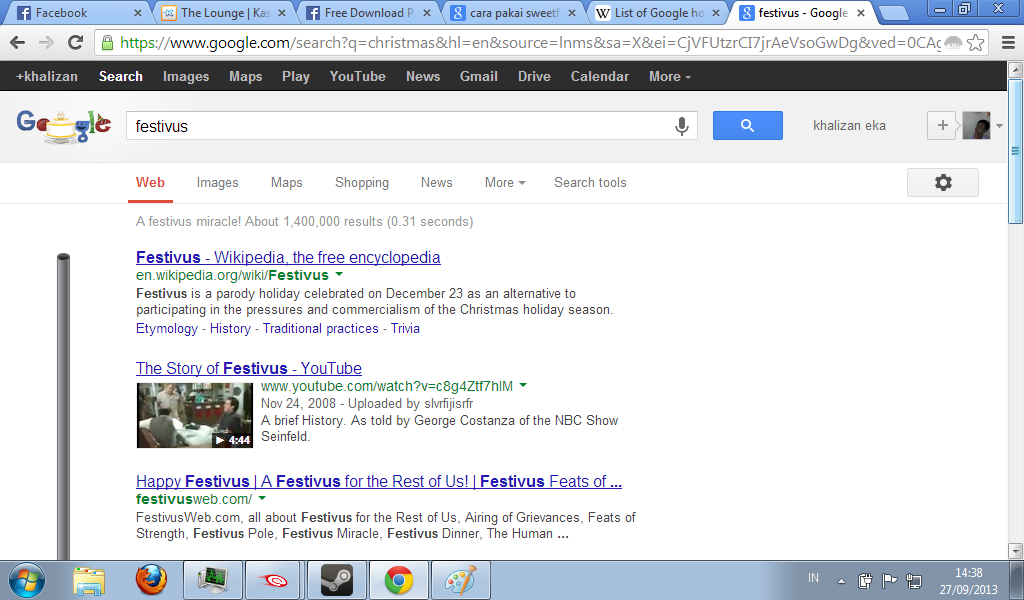This screenshot has width=1024, height=600.
Task: Click the browser Back arrow
Action: (x=18, y=43)
